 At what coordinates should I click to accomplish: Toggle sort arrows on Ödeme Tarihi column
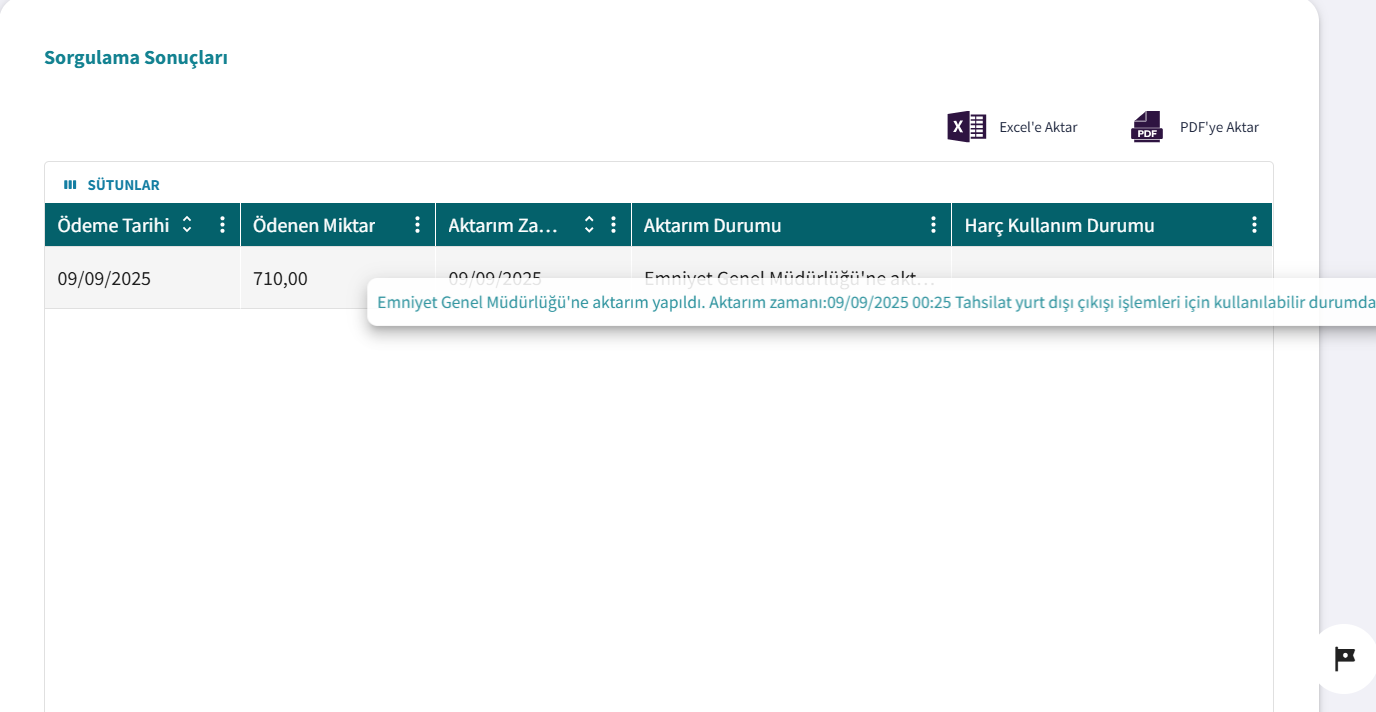187,225
